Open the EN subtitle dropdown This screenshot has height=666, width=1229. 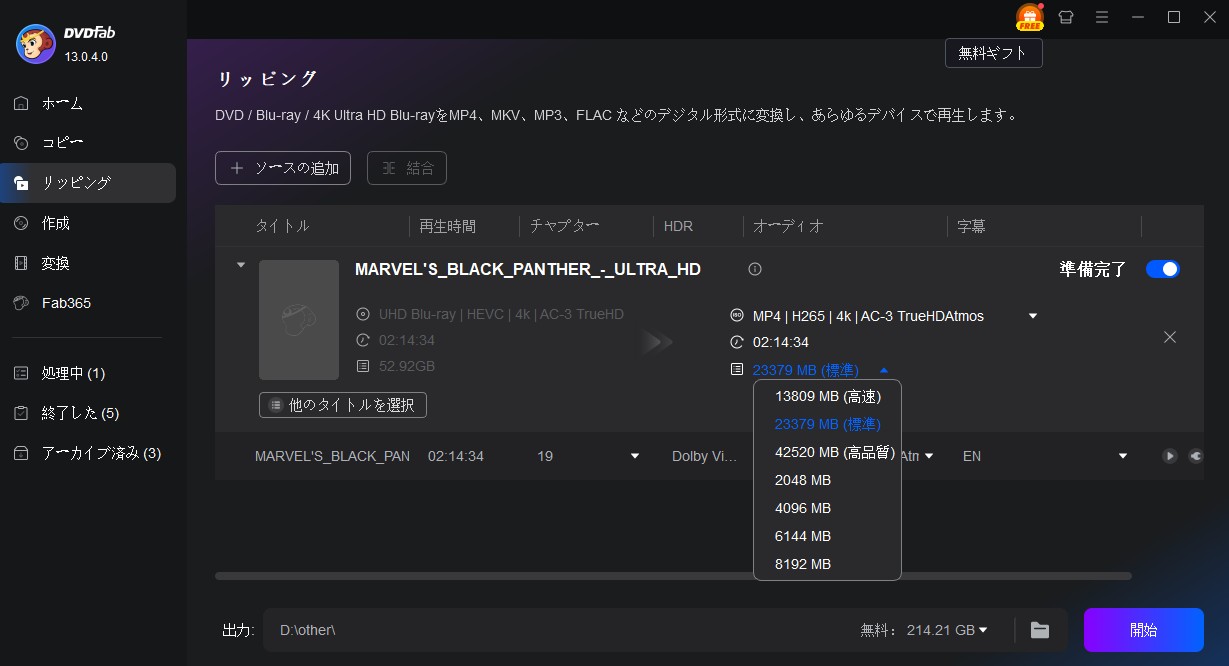pyautogui.click(x=1123, y=456)
